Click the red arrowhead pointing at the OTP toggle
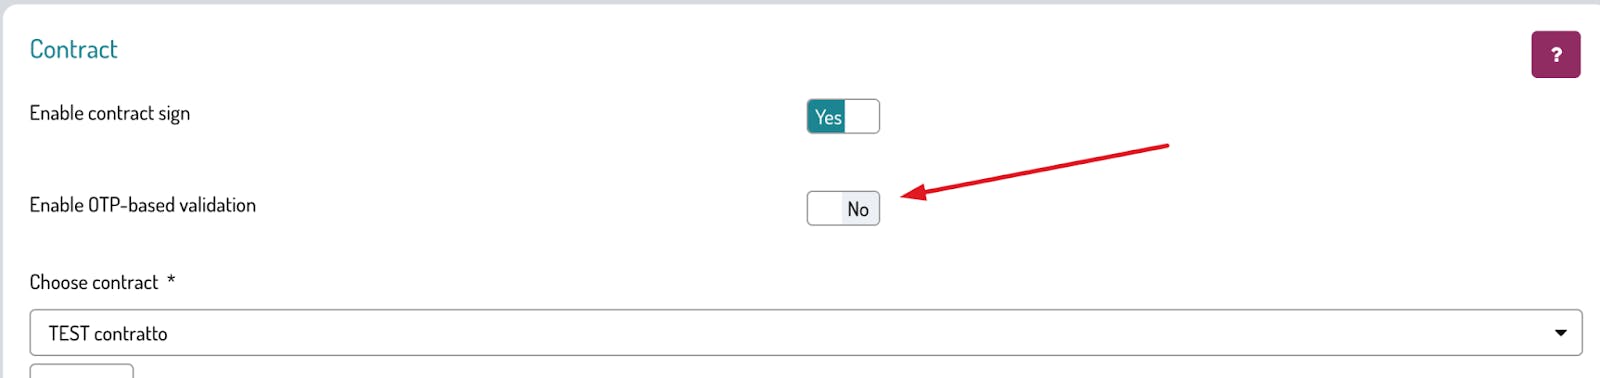Viewport: 1600px width, 378px height. pos(914,192)
